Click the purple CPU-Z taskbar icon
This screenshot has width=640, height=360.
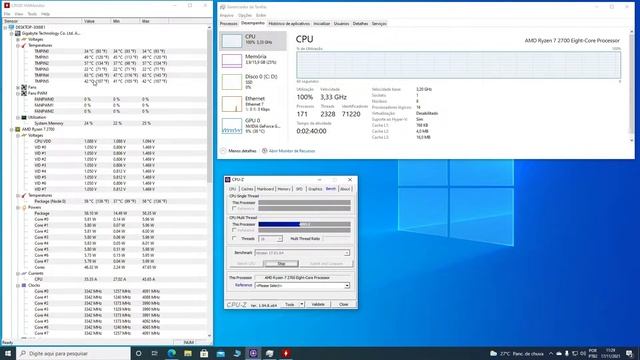[x=253, y=353]
